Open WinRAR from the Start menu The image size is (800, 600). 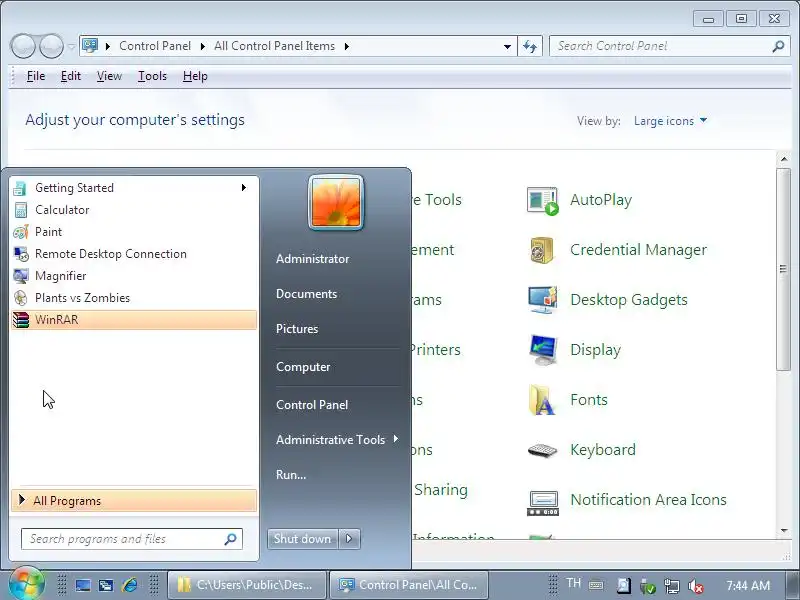pos(134,320)
